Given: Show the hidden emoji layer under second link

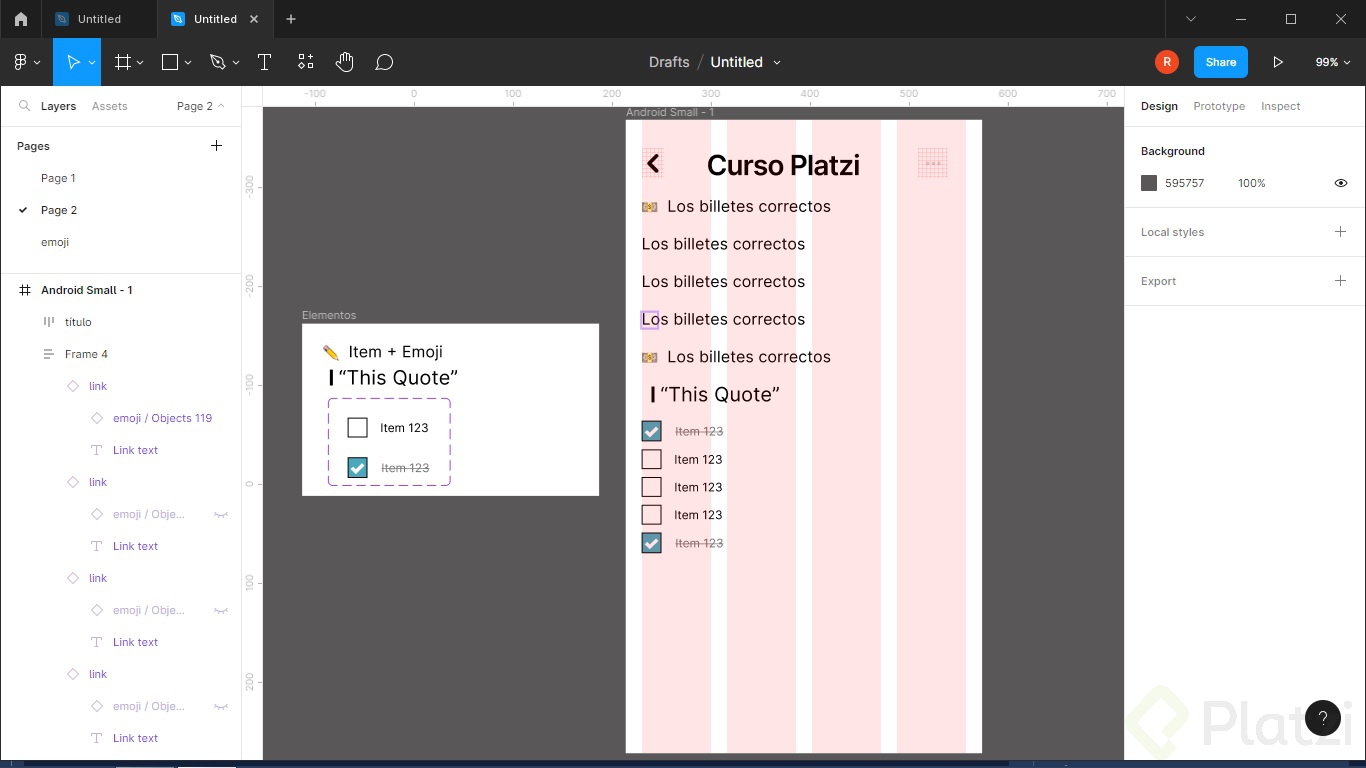Looking at the screenshot, I should (x=221, y=514).
